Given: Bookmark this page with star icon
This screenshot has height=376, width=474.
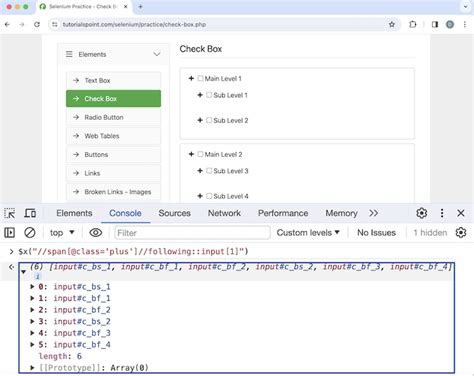Looking at the screenshot, I should [x=392, y=24].
